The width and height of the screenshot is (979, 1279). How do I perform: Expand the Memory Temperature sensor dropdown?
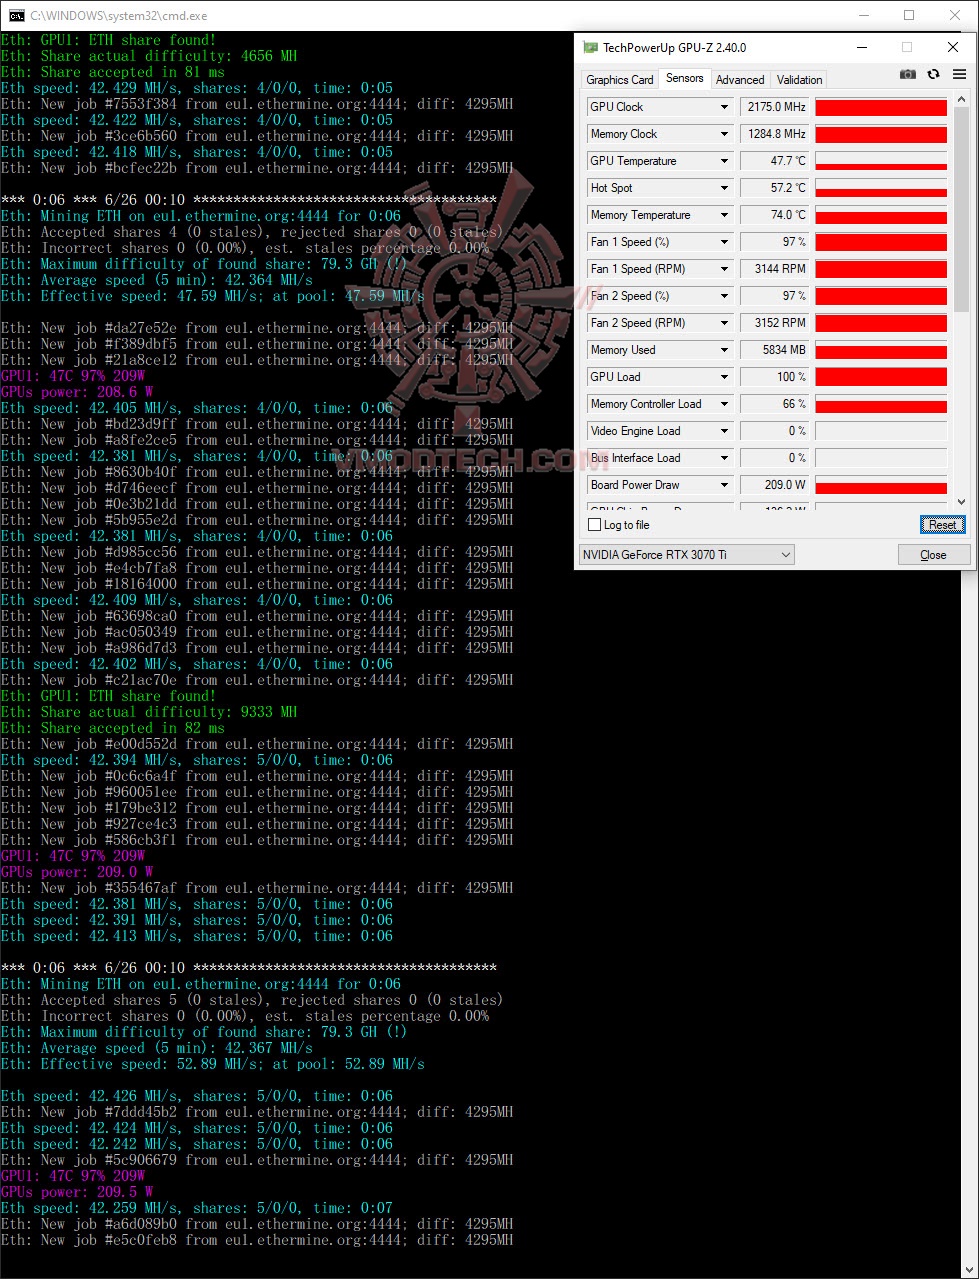724,215
